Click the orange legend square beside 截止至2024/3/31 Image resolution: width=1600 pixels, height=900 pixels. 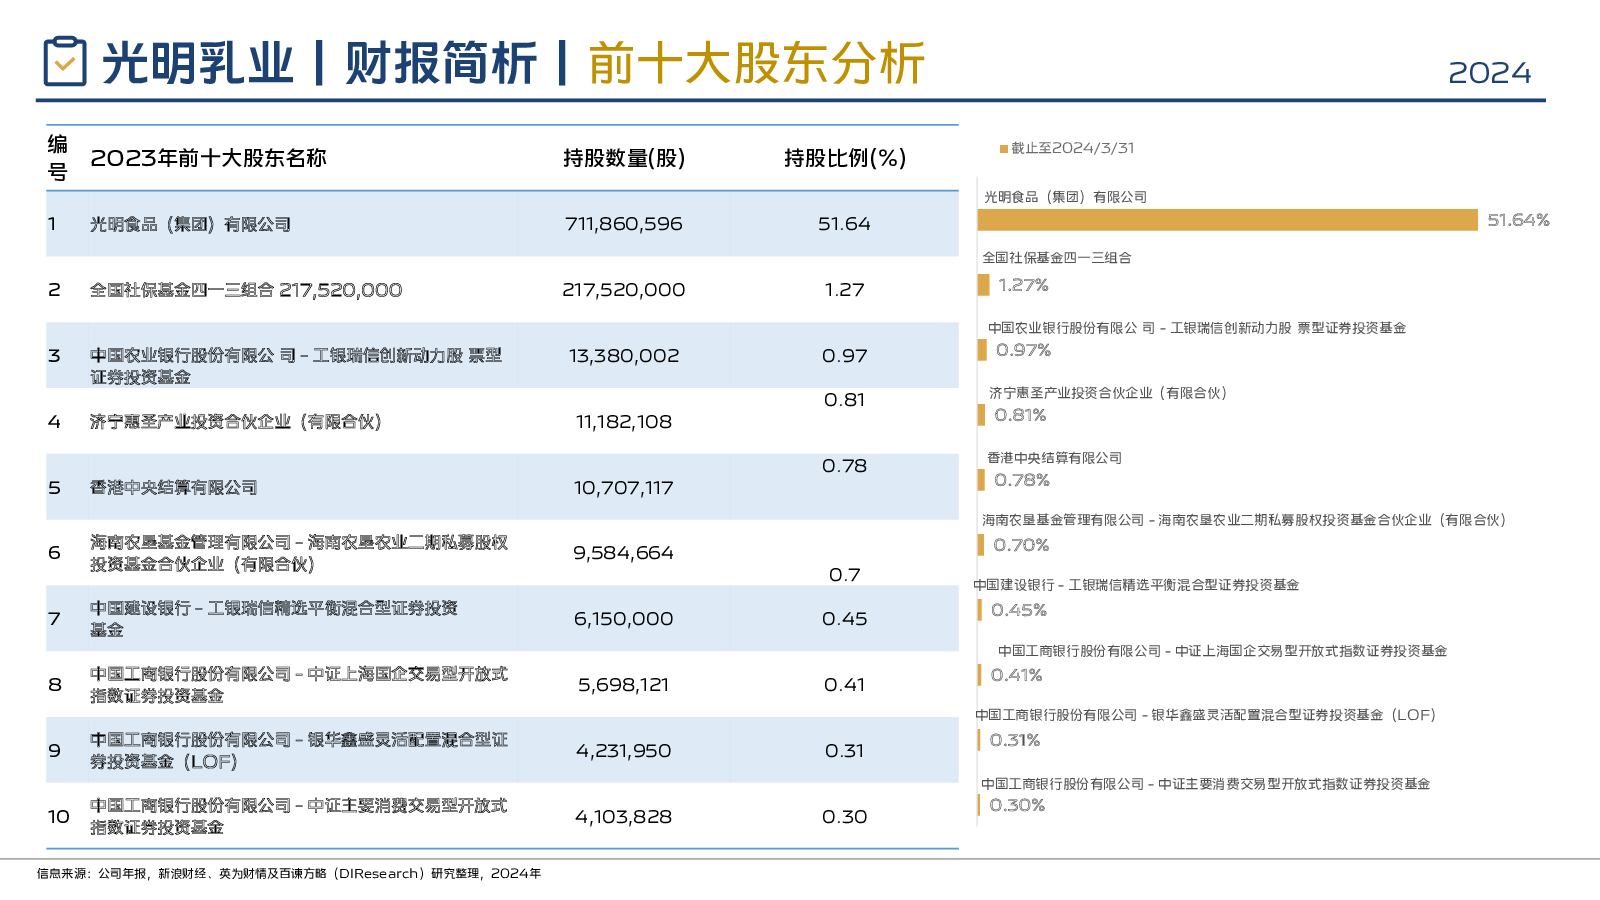click(x=1003, y=149)
